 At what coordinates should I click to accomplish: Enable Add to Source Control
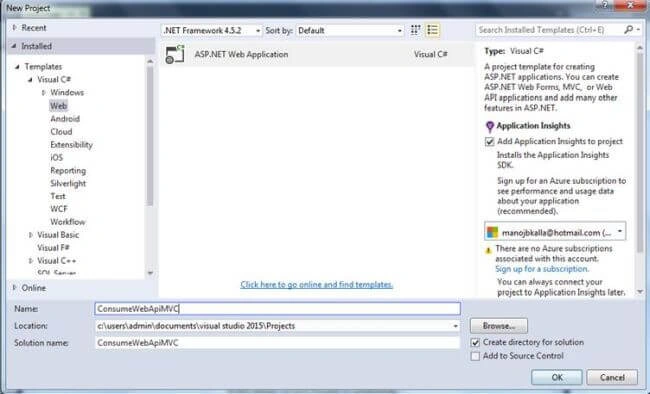[475, 356]
